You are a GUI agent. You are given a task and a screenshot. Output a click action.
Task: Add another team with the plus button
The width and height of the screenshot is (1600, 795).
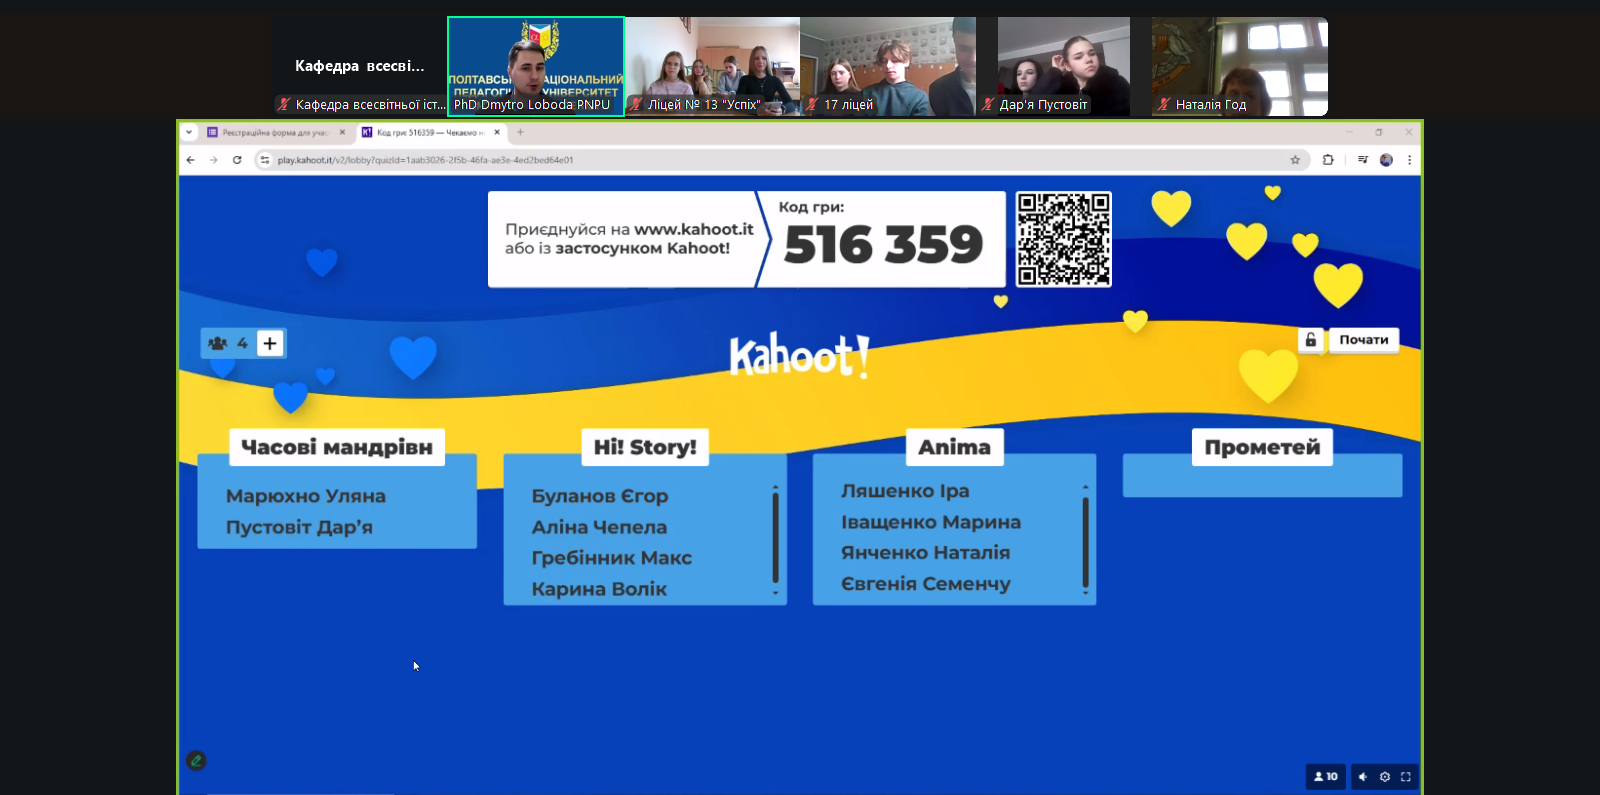tap(269, 343)
